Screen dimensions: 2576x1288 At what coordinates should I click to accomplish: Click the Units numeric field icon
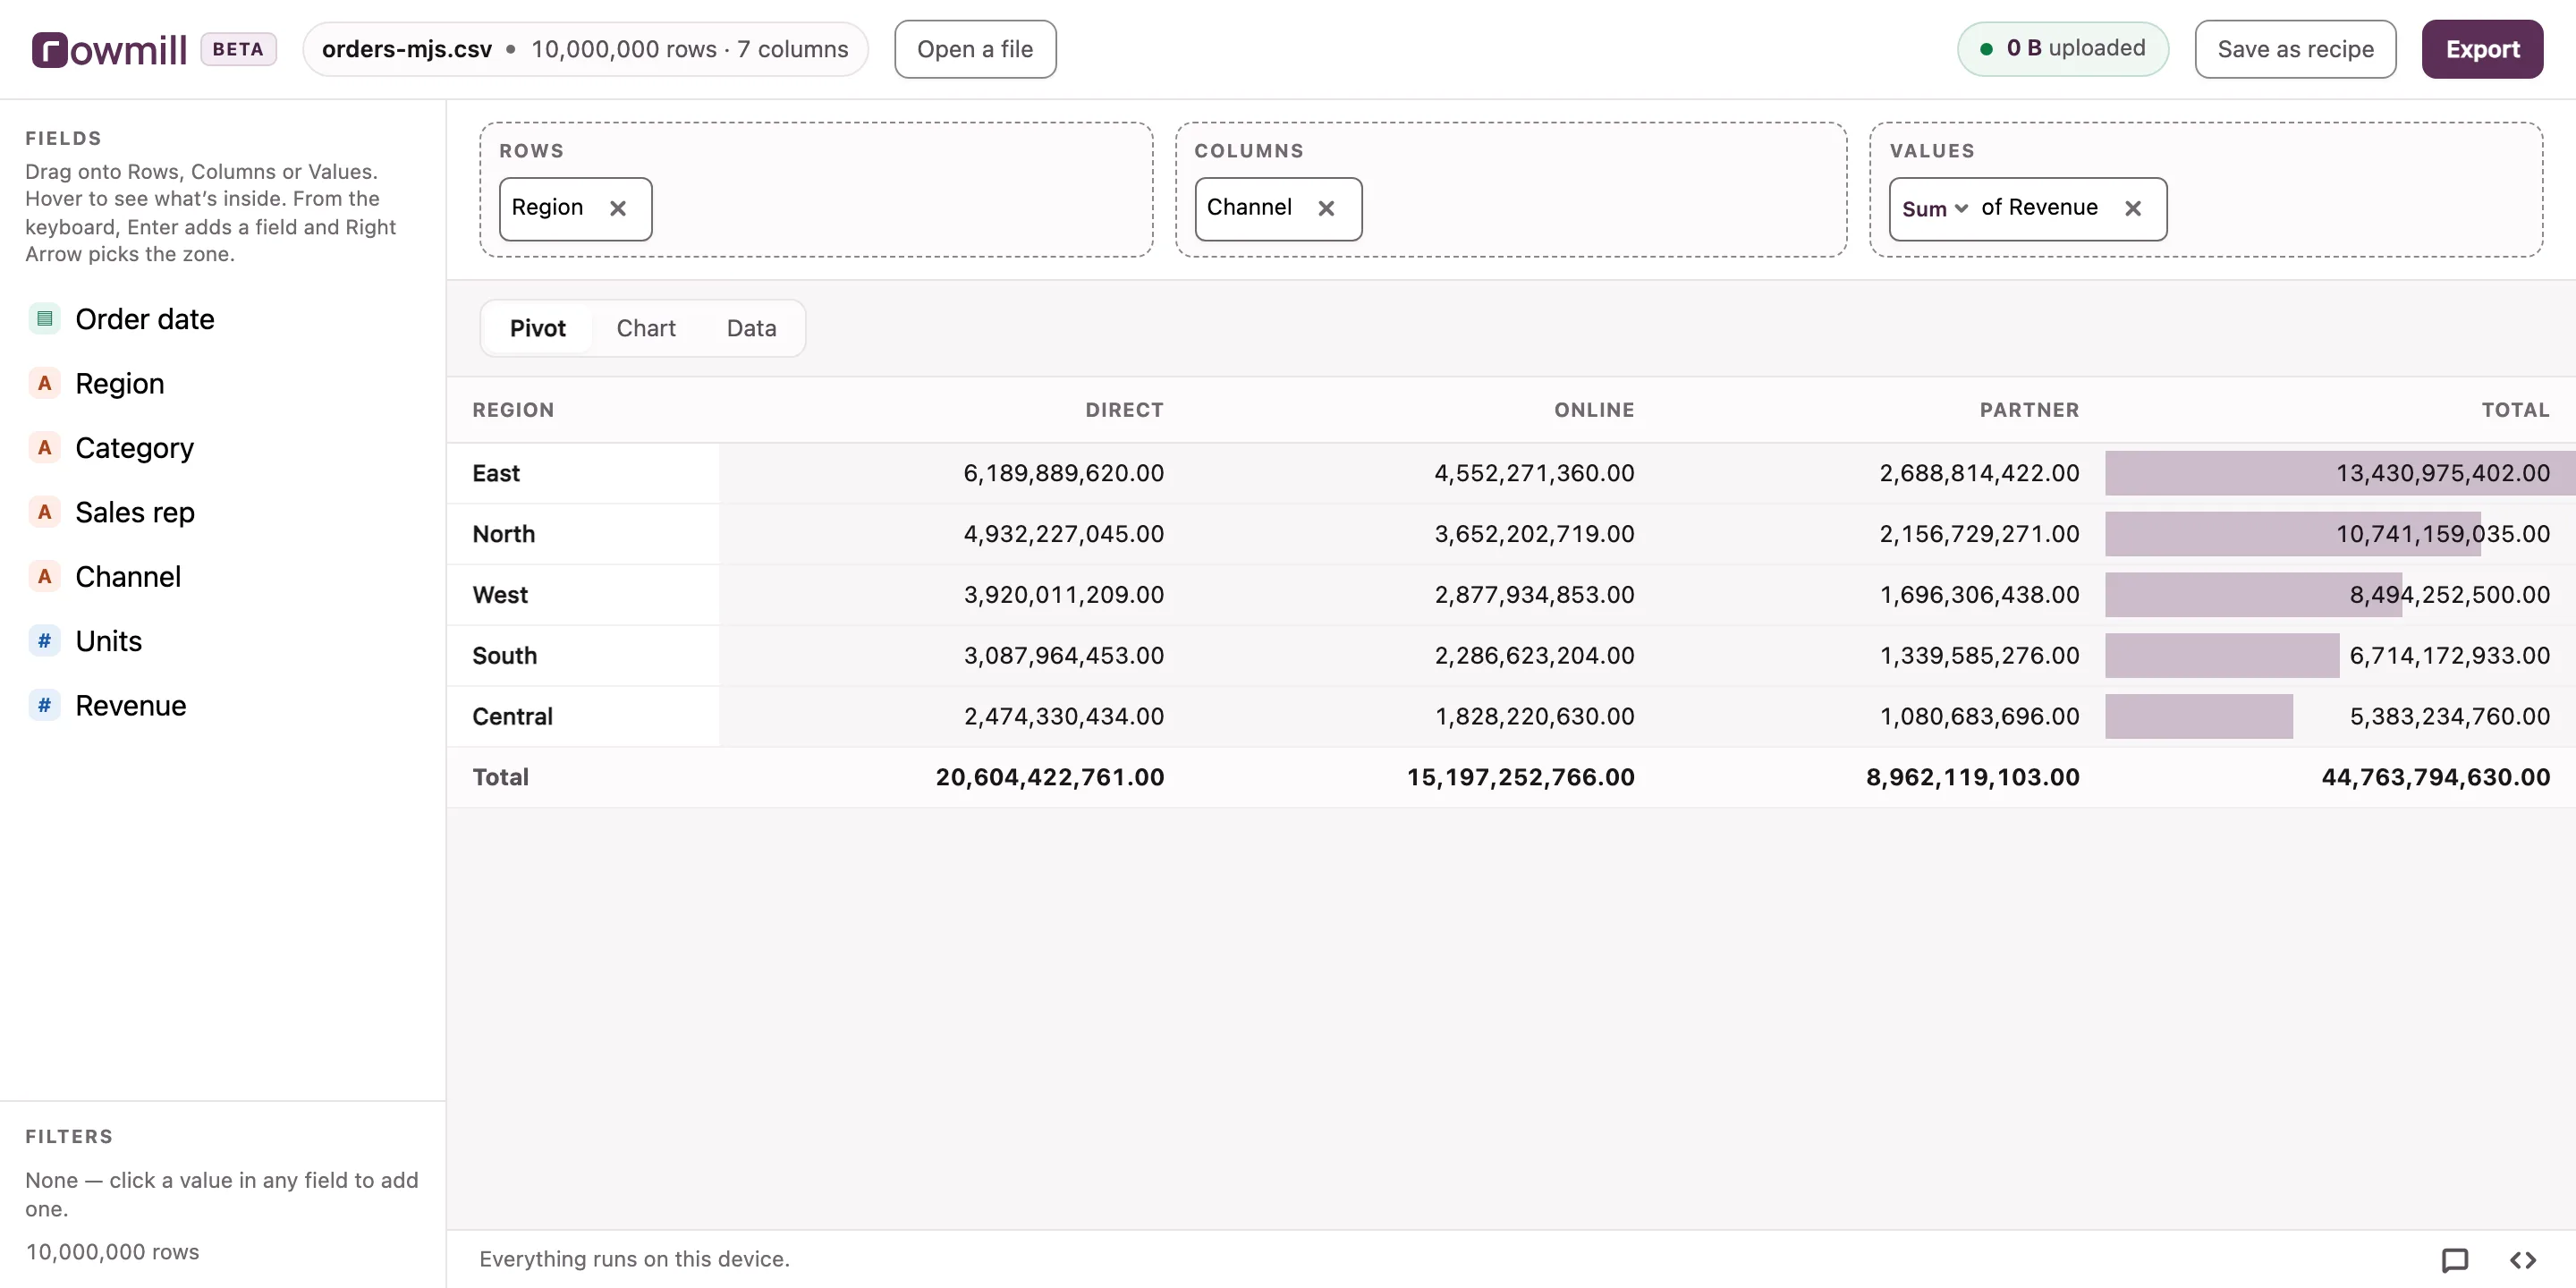(x=44, y=641)
